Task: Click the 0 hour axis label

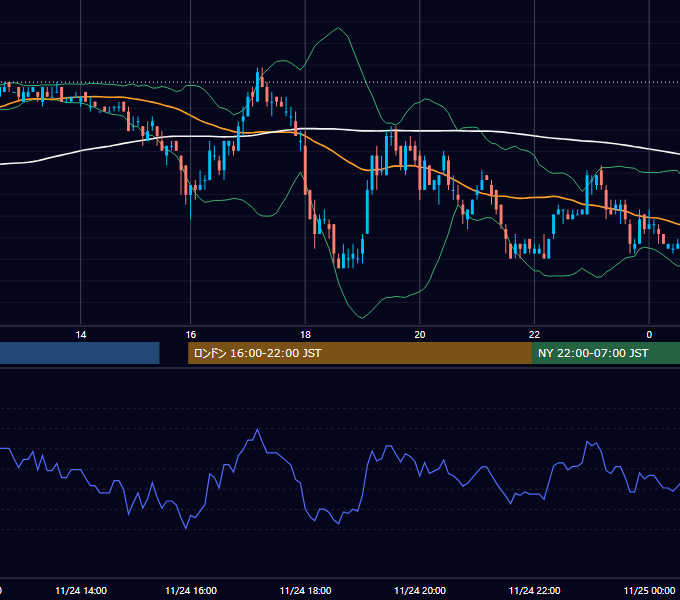Action: click(x=649, y=335)
